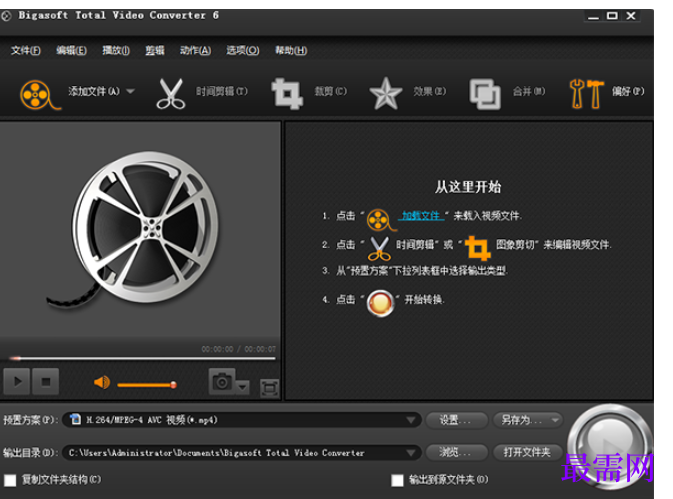Open Preferences wrench and hammer icon
This screenshot has width=673, height=499.
pos(586,94)
